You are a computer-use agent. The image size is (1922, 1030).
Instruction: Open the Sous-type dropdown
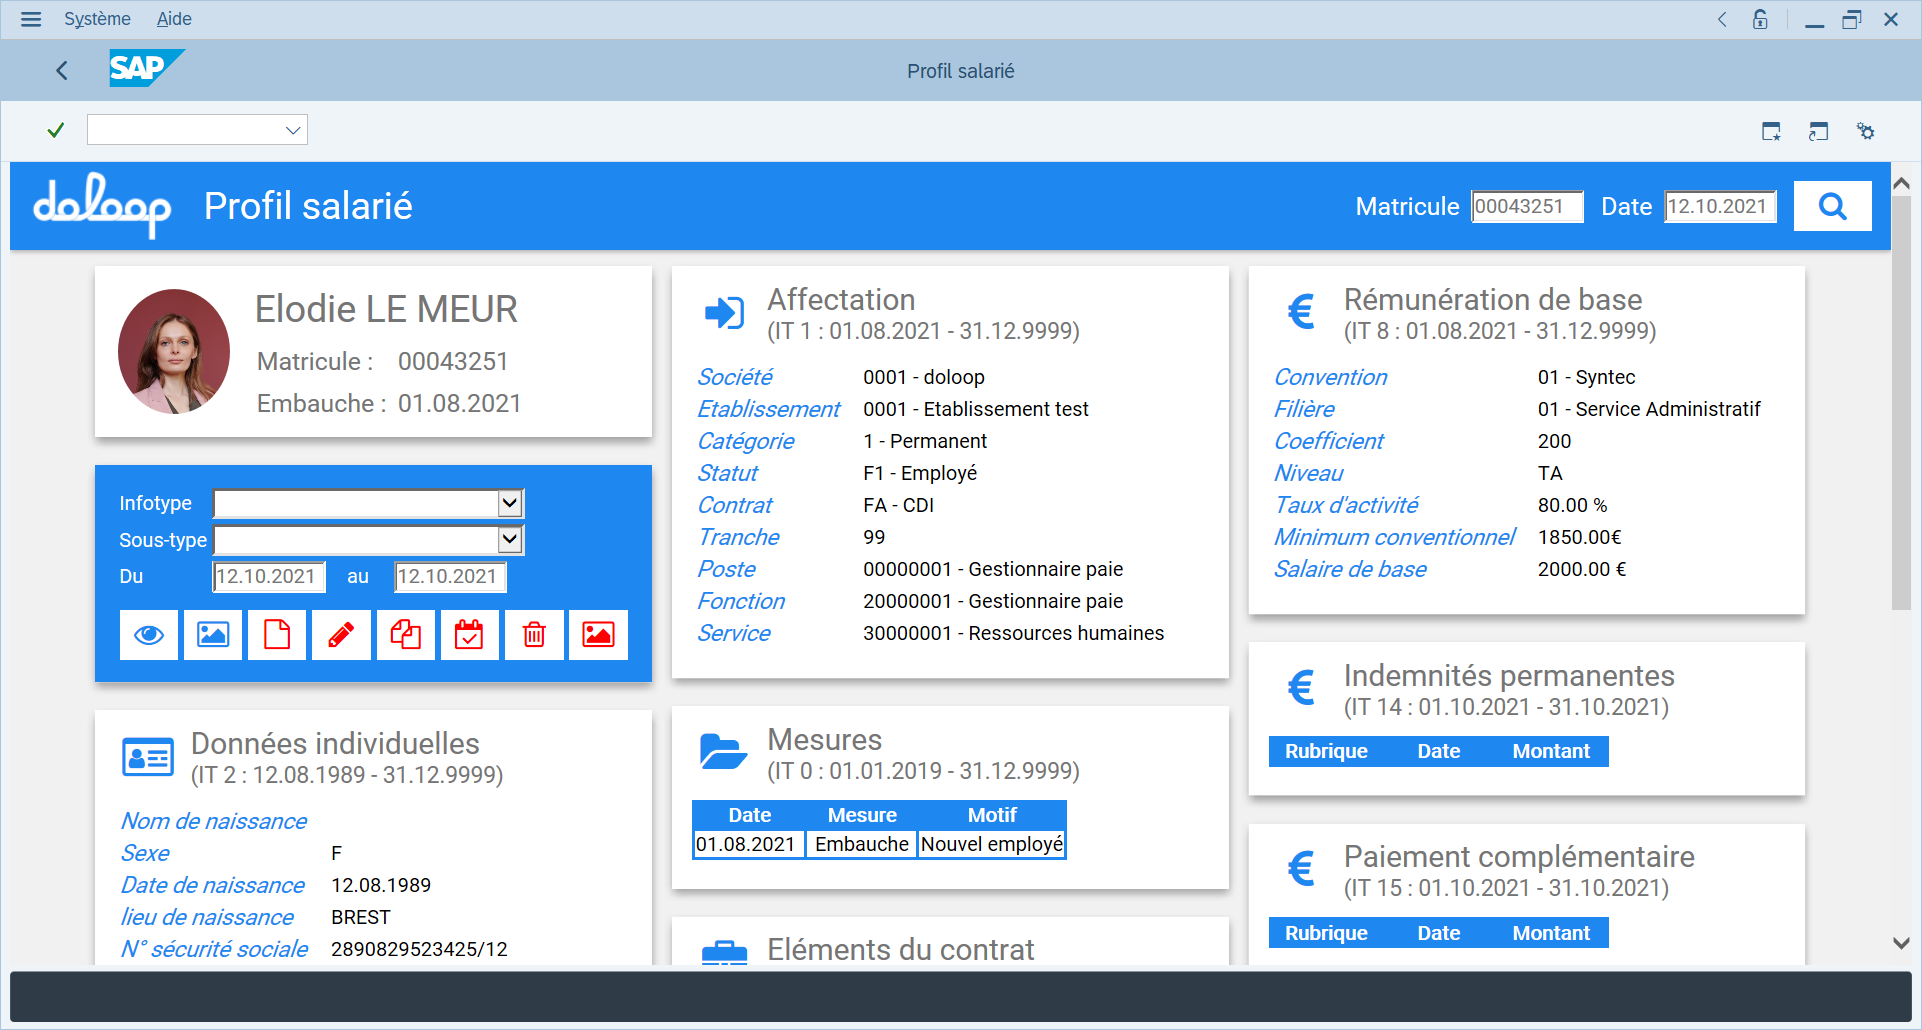point(510,540)
